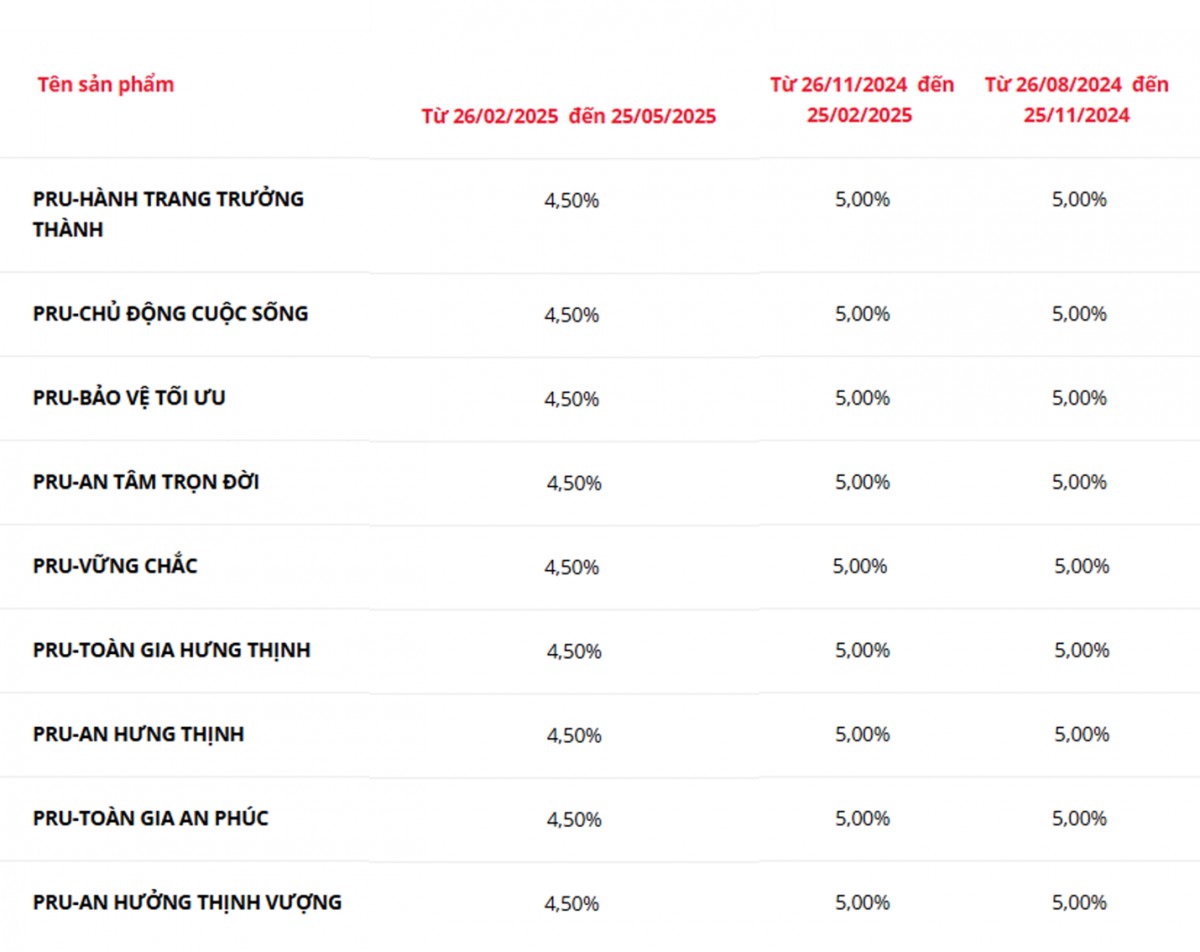The width and height of the screenshot is (1200, 952).
Task: Click last-column 5,00% for PRU-CHỦ ĐỘNG CUỘC SỐNG
Action: point(1079,314)
